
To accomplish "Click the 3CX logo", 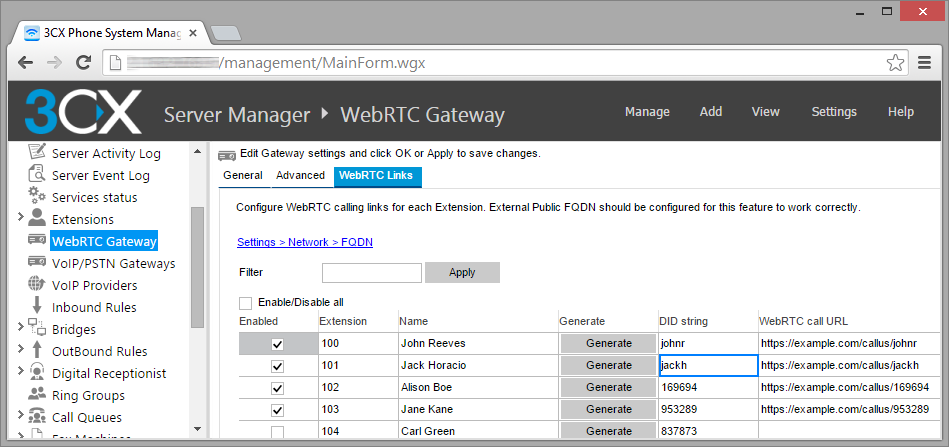I will tap(83, 111).
